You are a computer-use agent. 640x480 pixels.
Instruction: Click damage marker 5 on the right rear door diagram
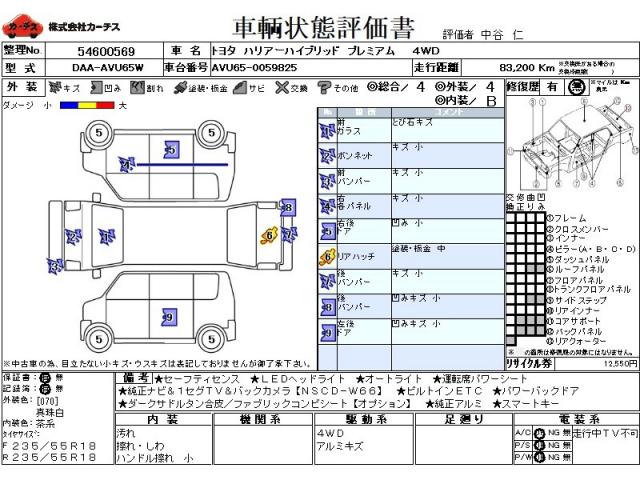(172, 149)
